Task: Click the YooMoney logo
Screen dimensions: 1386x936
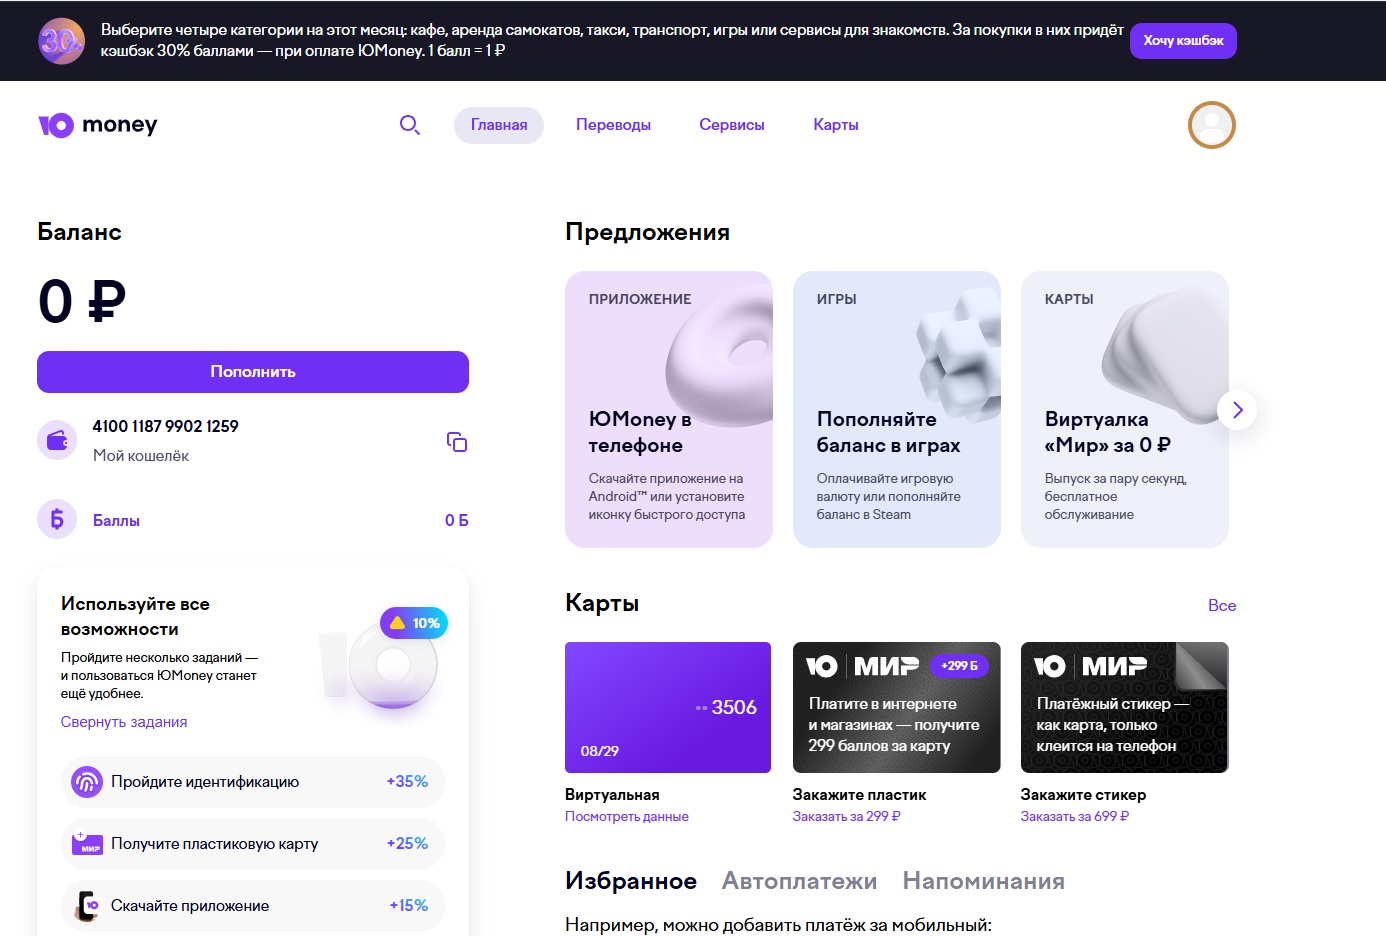Action: coord(98,125)
